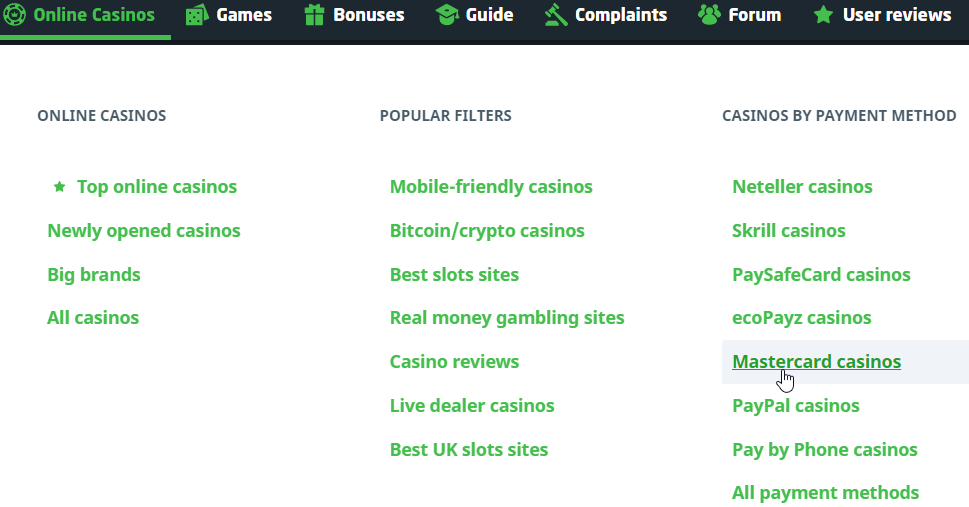Open Best UK slots sites
Screen dimensions: 969x507
click(469, 450)
